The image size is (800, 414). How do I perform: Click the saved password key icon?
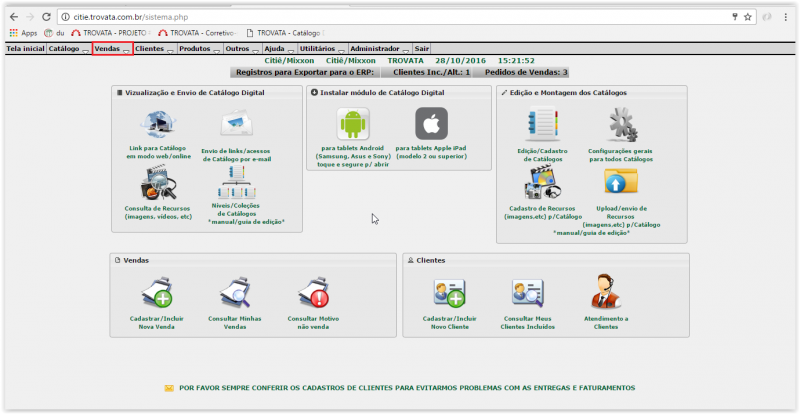coord(735,17)
